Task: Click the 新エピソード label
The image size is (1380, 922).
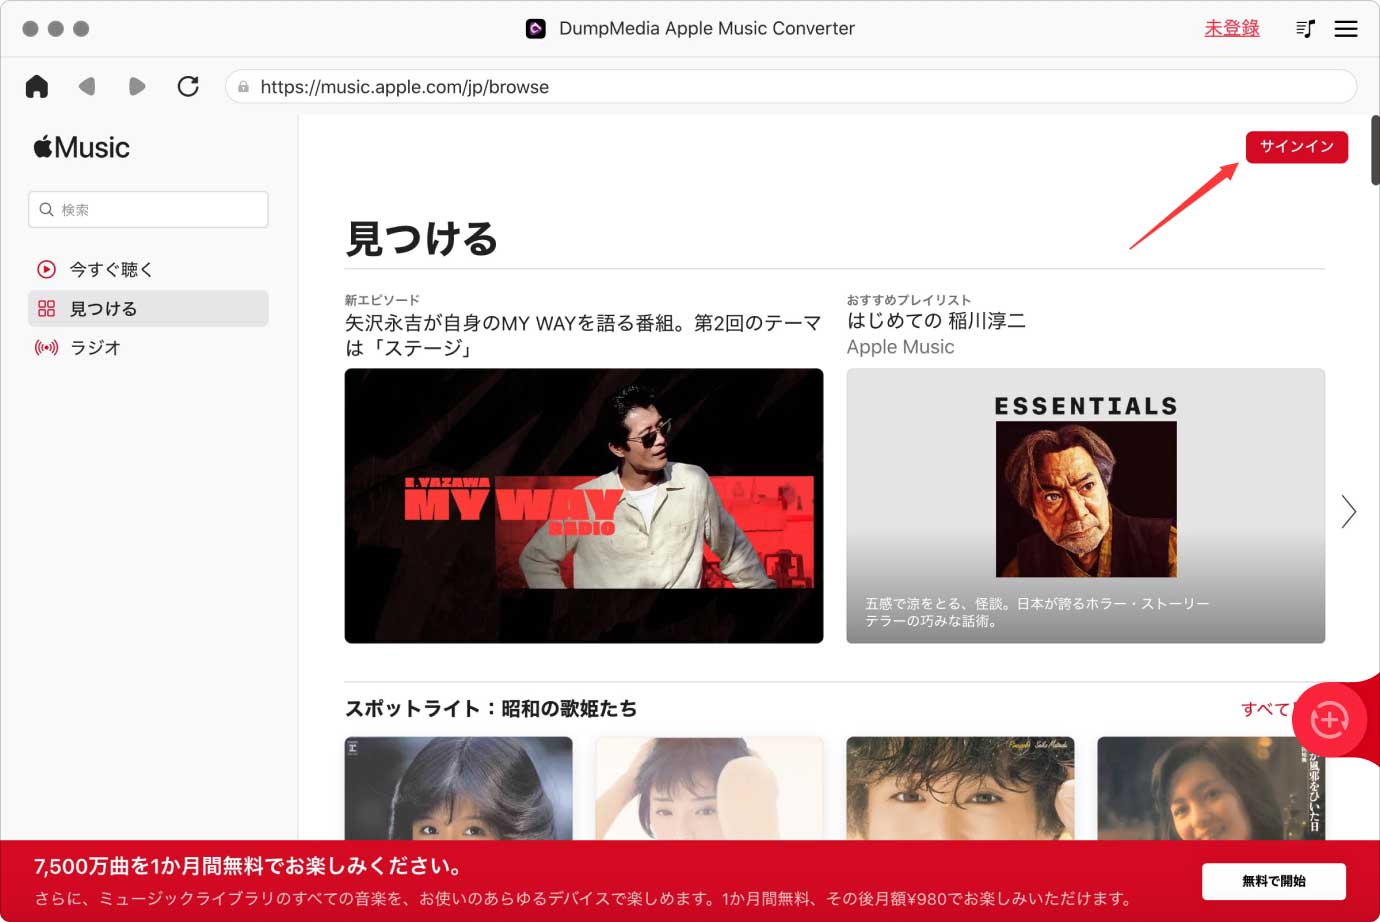Action: coord(382,299)
